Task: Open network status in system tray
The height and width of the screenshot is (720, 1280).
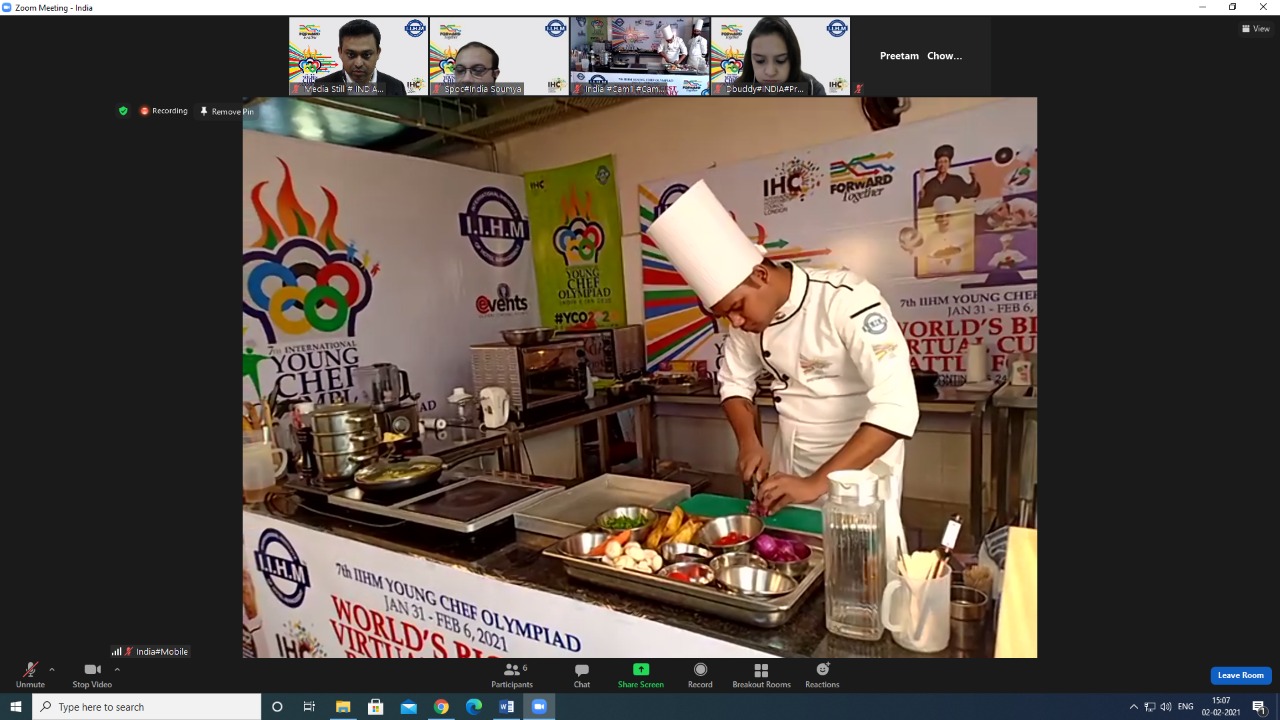Action: pyautogui.click(x=1150, y=707)
